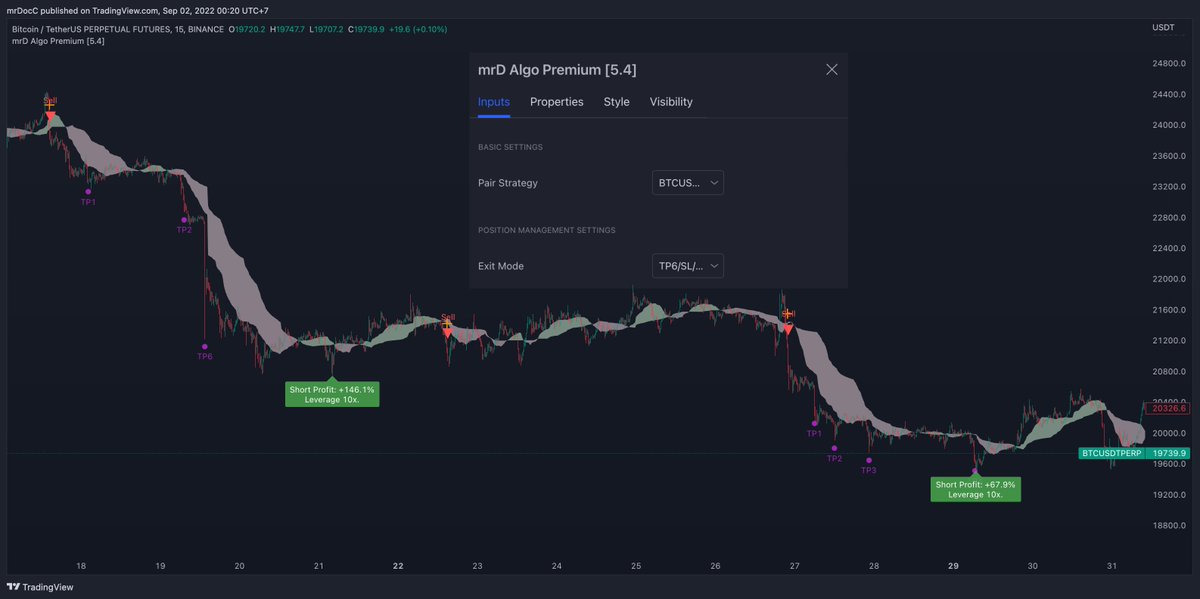
Task: Switch to the Style tab
Action: coord(616,101)
